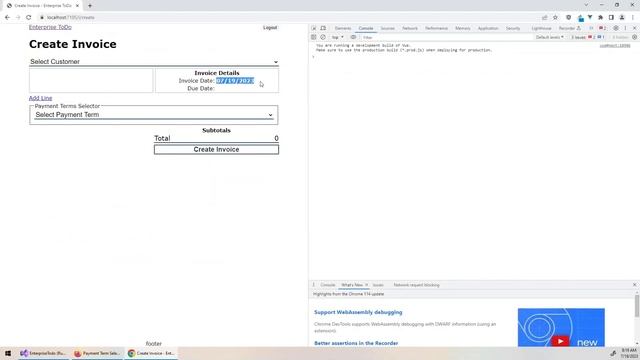Close the DevTools panel
Viewport: 640px width, 360px height.
pos(634,28)
